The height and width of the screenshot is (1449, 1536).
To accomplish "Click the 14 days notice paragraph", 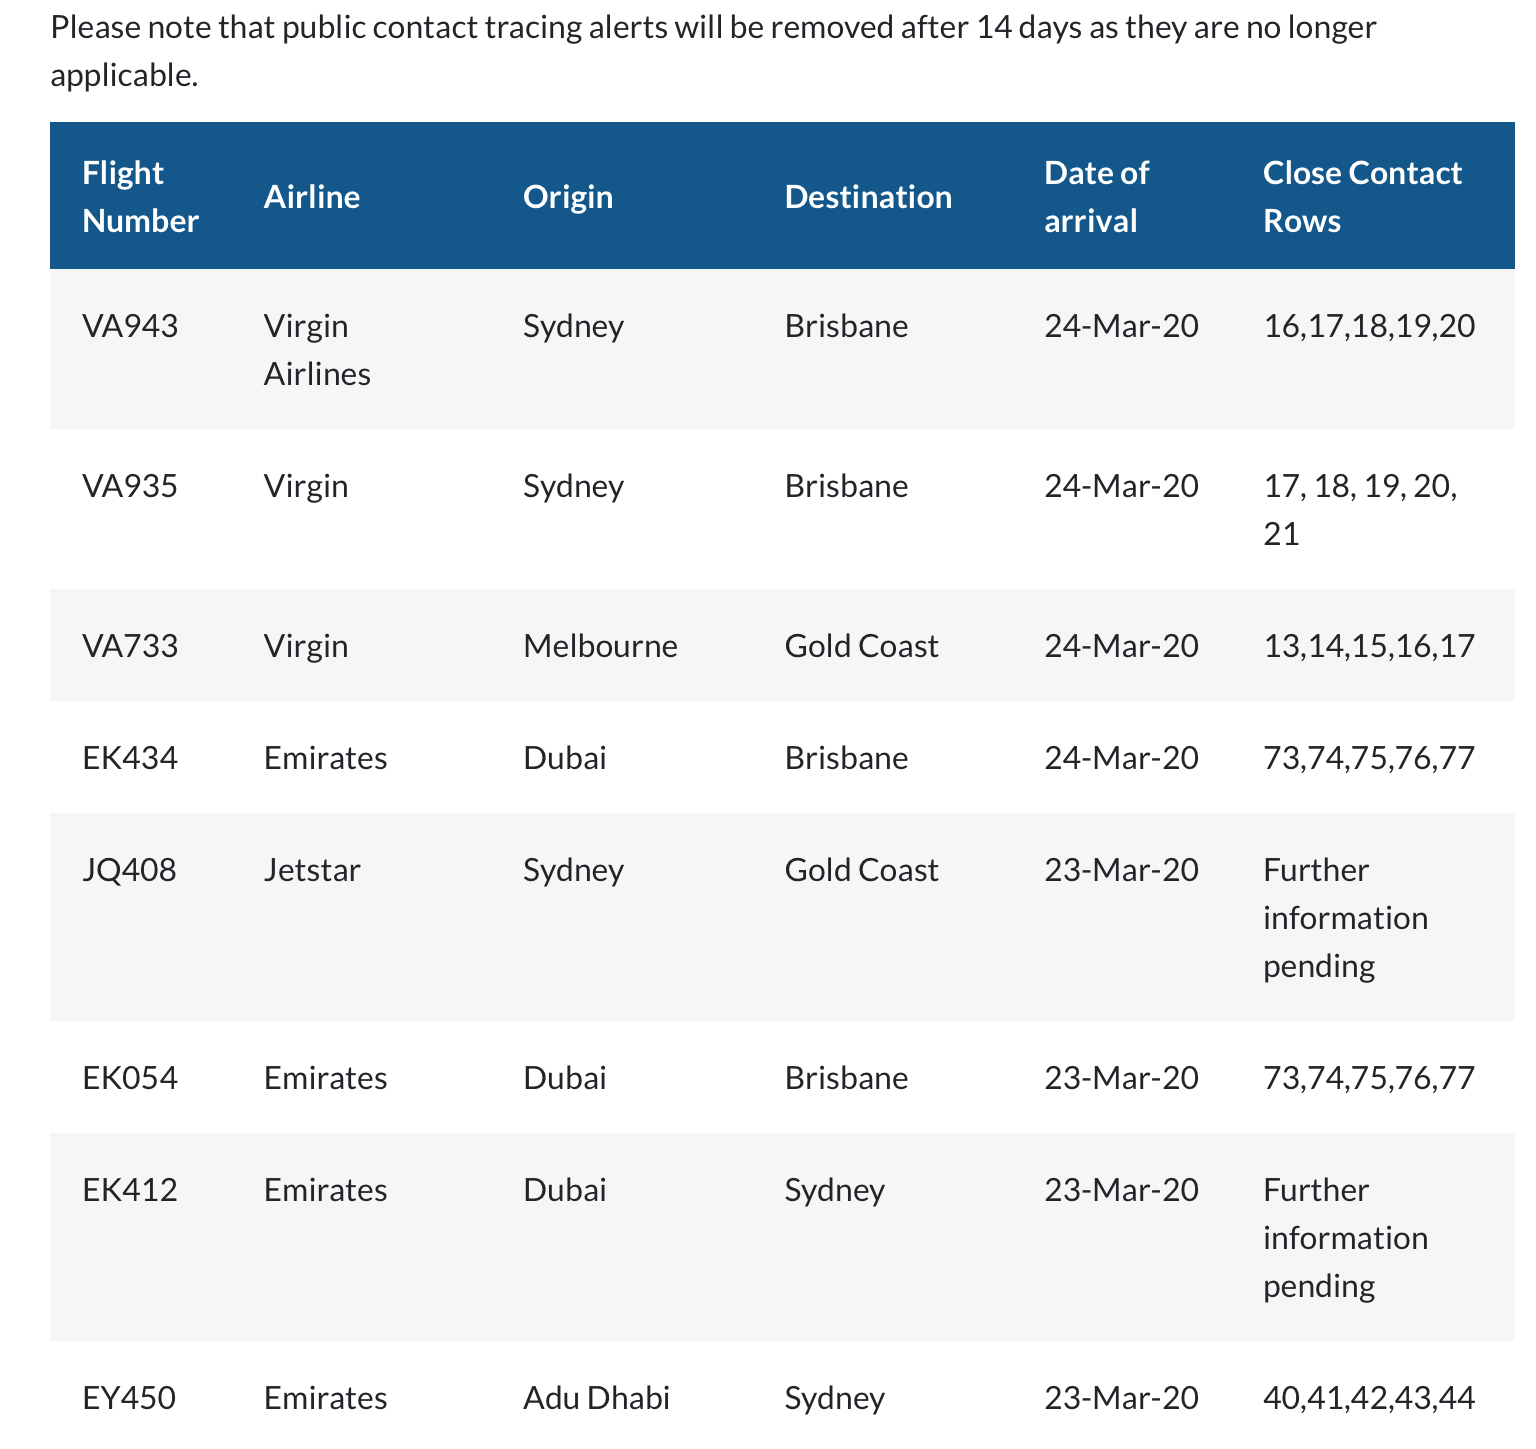I will (714, 50).
